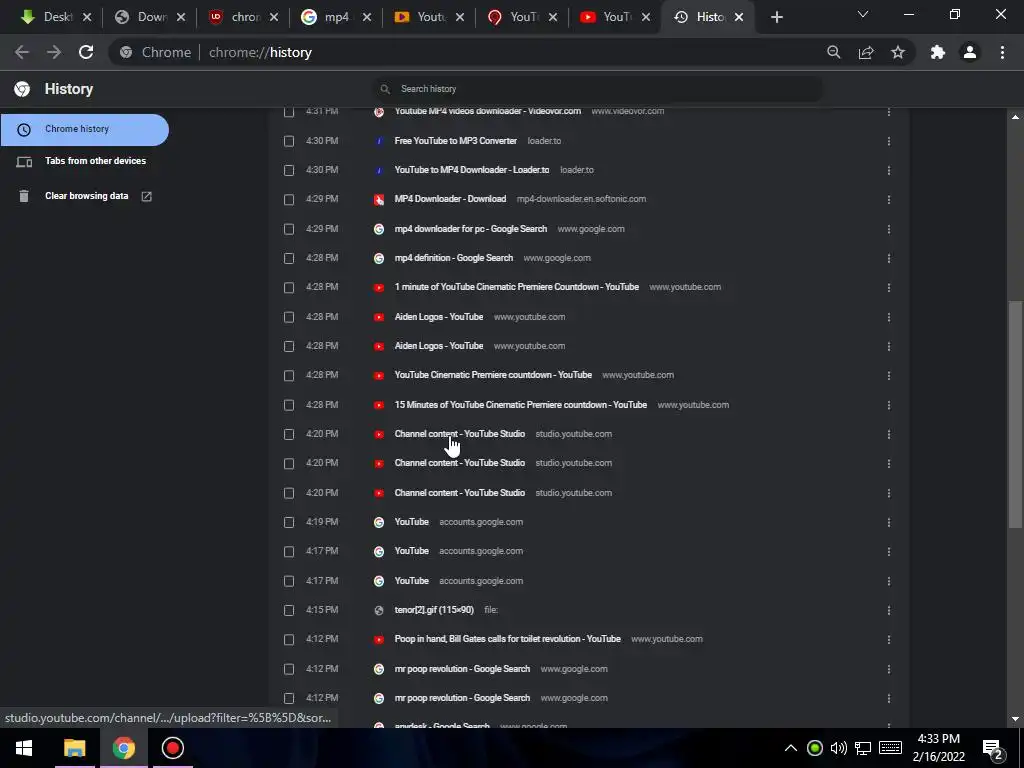Check the Poop in hand Bill Gates entry
Image resolution: width=1024 pixels, height=768 pixels.
point(289,639)
